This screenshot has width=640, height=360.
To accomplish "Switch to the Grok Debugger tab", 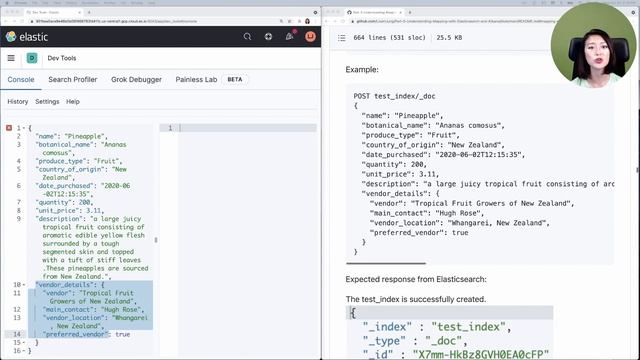I will (136, 80).
